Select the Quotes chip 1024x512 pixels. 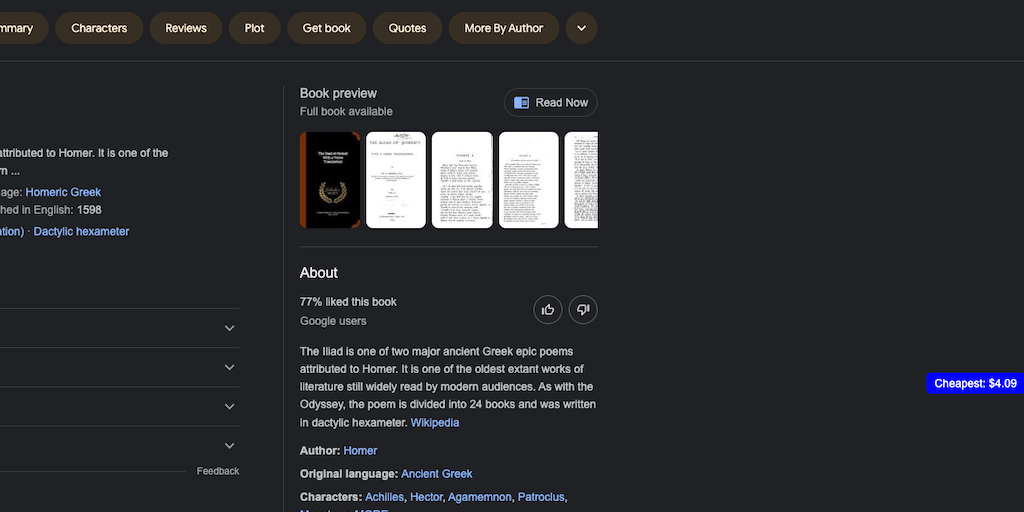point(407,28)
